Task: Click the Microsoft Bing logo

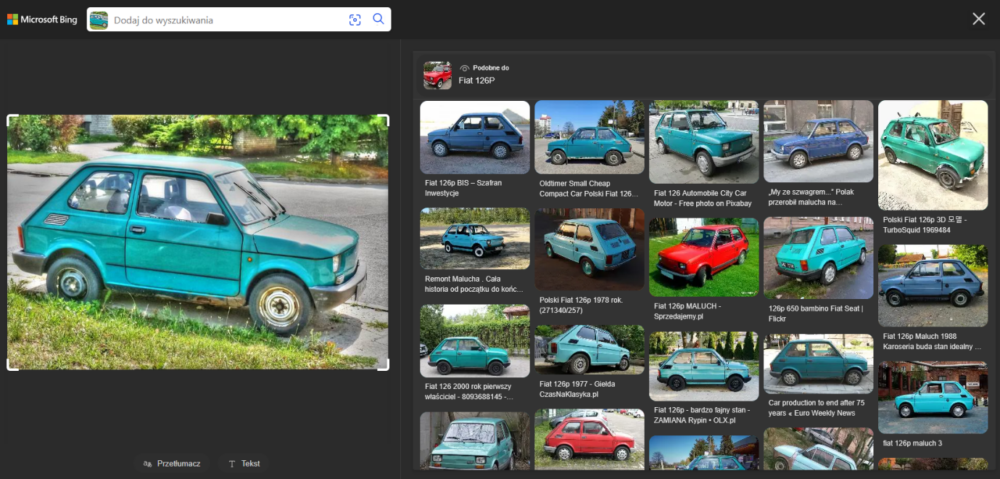Action: 42,19
